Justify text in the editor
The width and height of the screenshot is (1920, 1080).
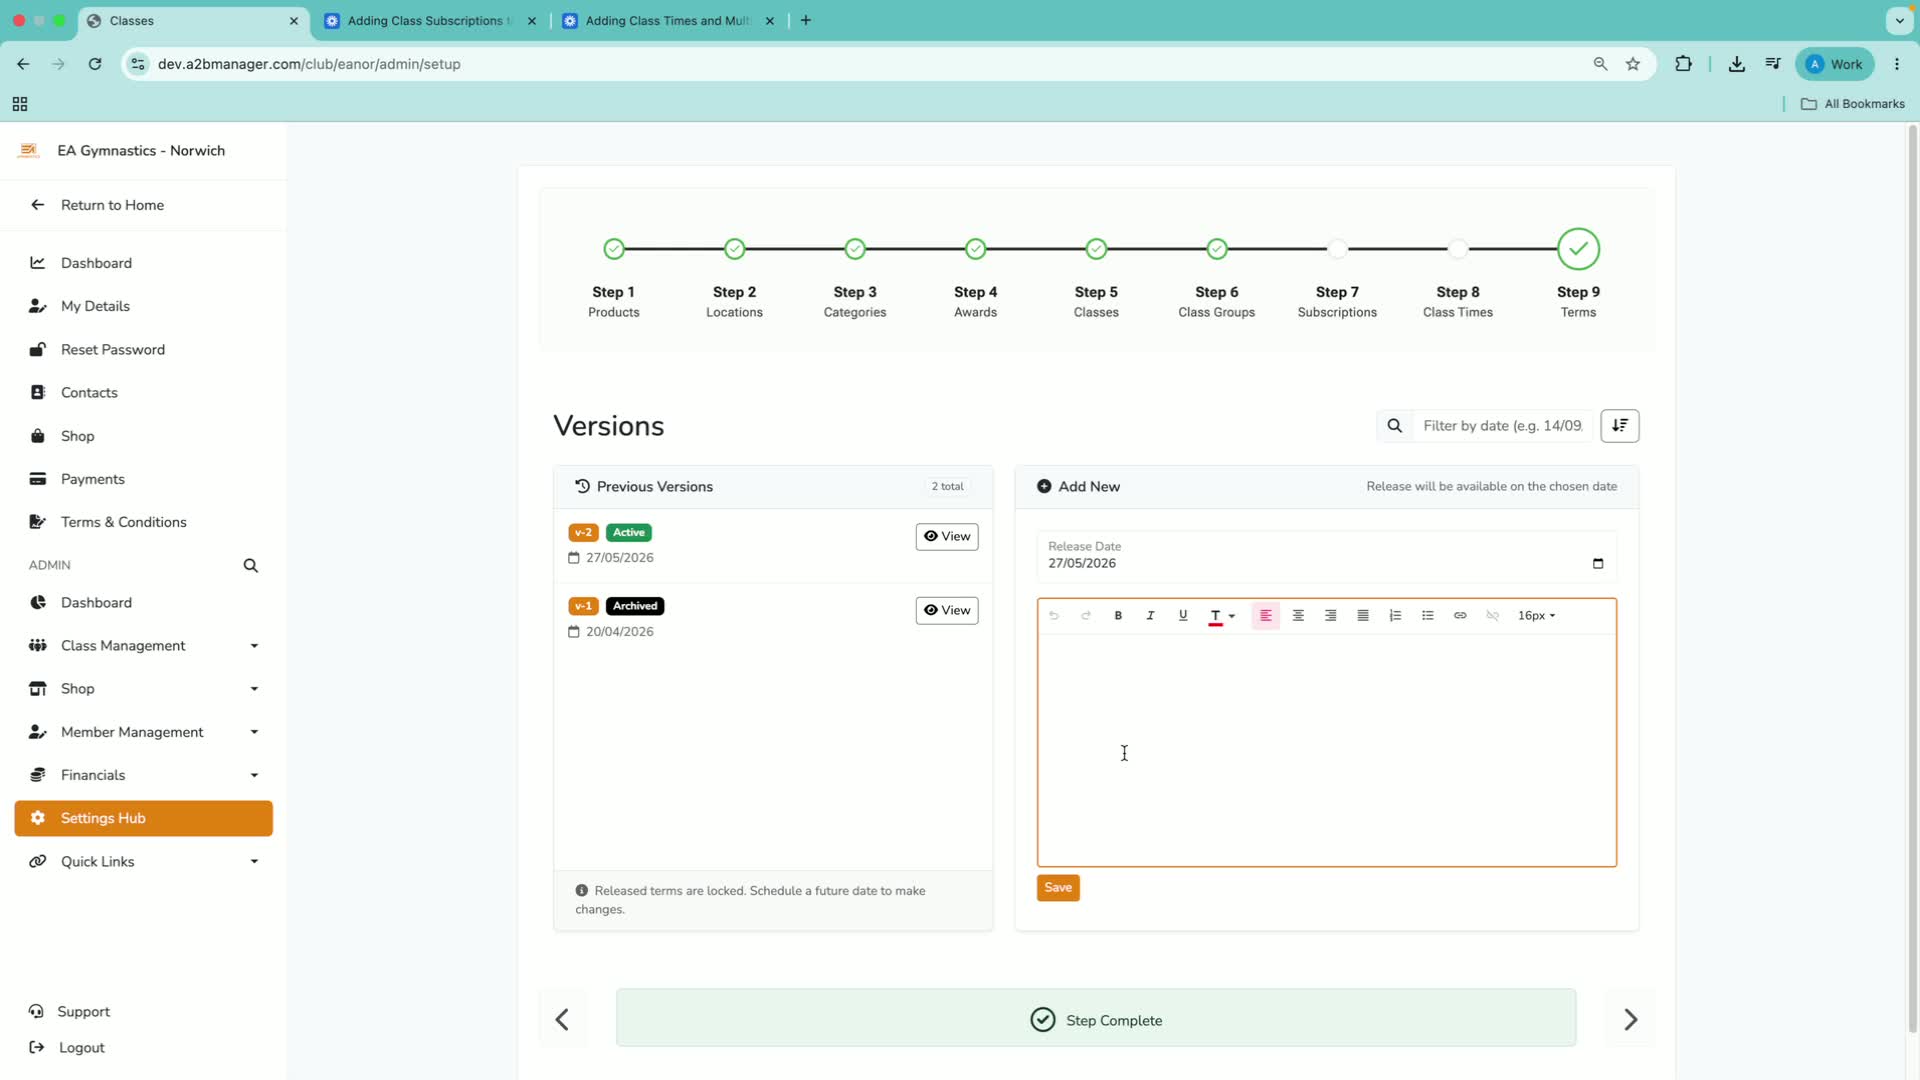click(1363, 615)
